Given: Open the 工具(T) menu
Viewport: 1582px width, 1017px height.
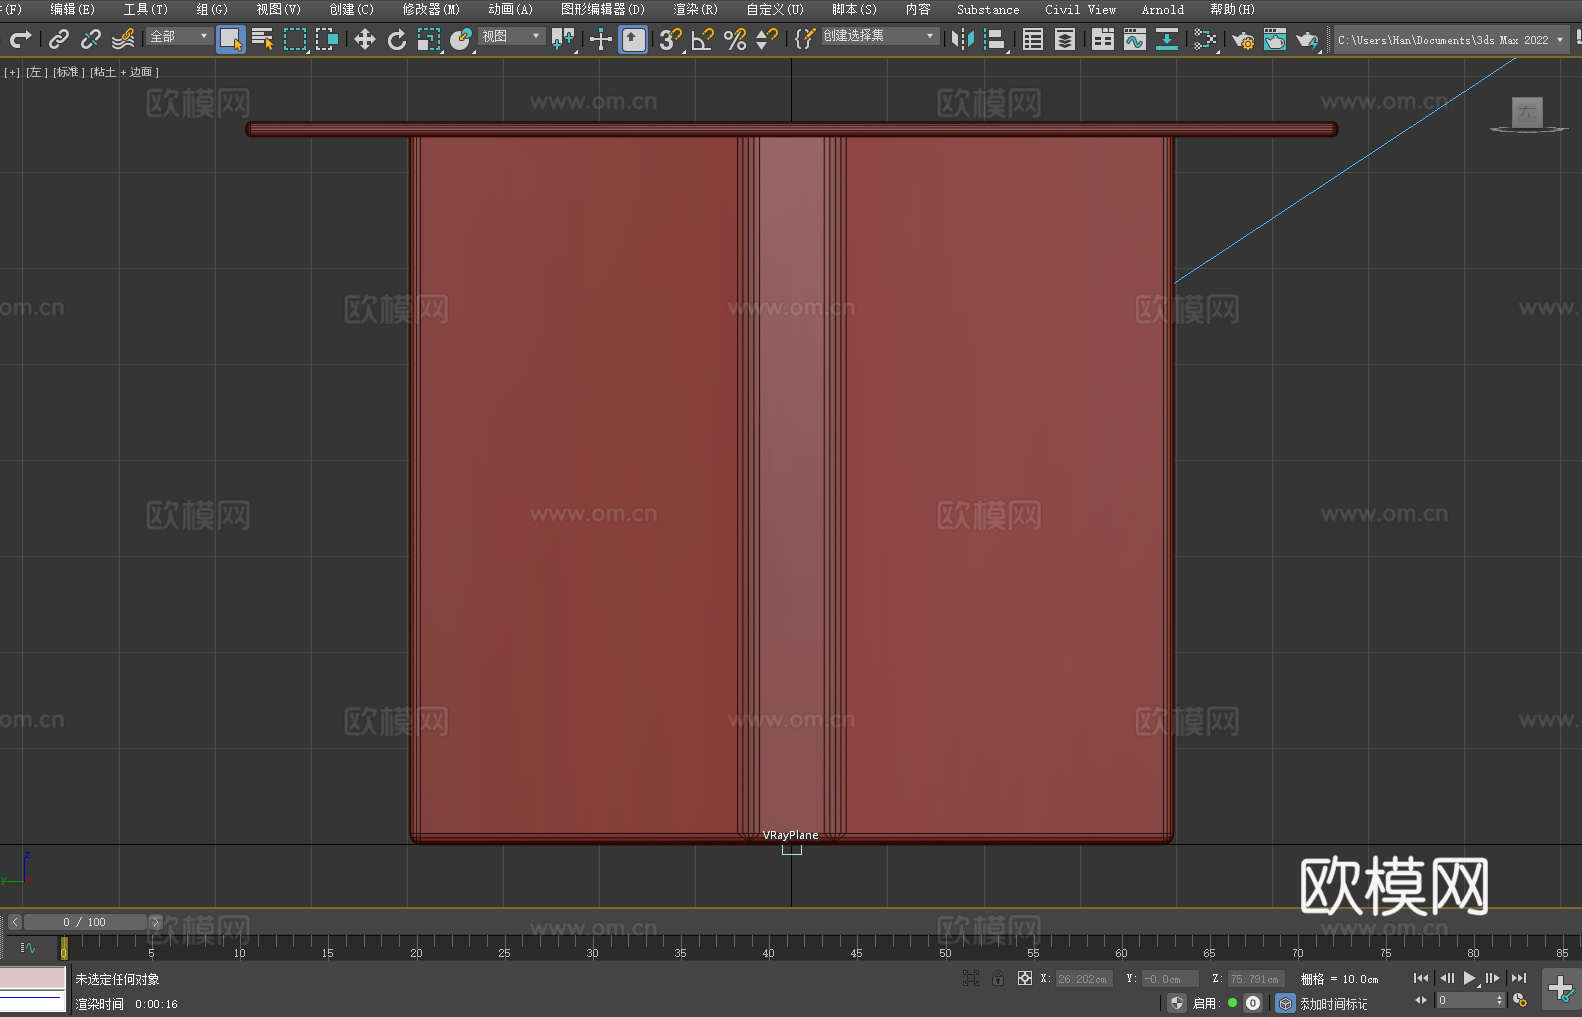Looking at the screenshot, I should (145, 9).
